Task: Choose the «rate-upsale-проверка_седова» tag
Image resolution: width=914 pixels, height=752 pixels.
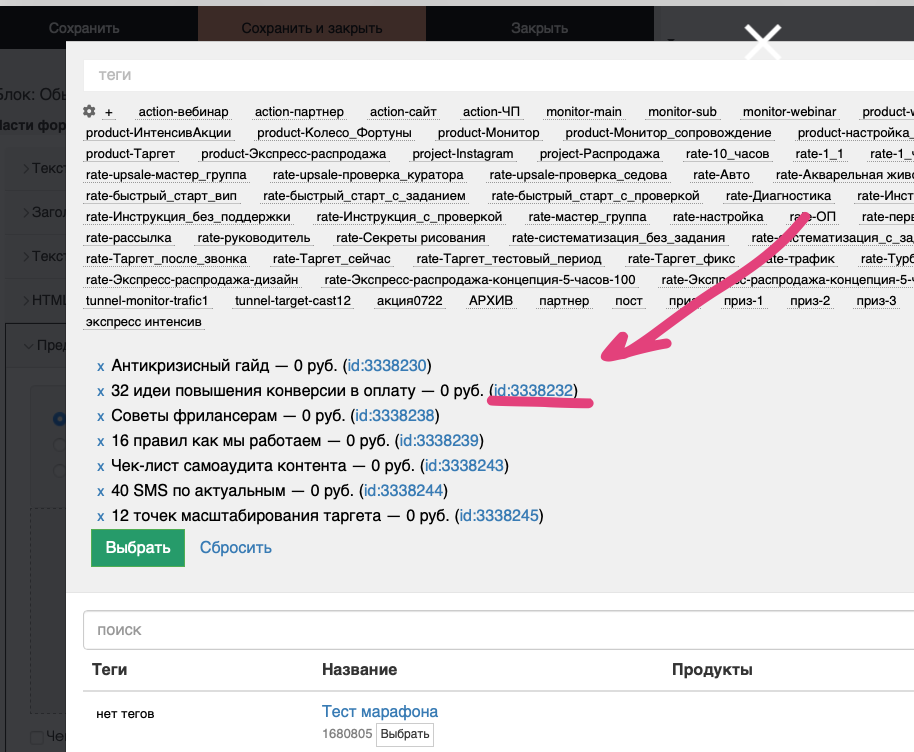Action: (x=578, y=175)
